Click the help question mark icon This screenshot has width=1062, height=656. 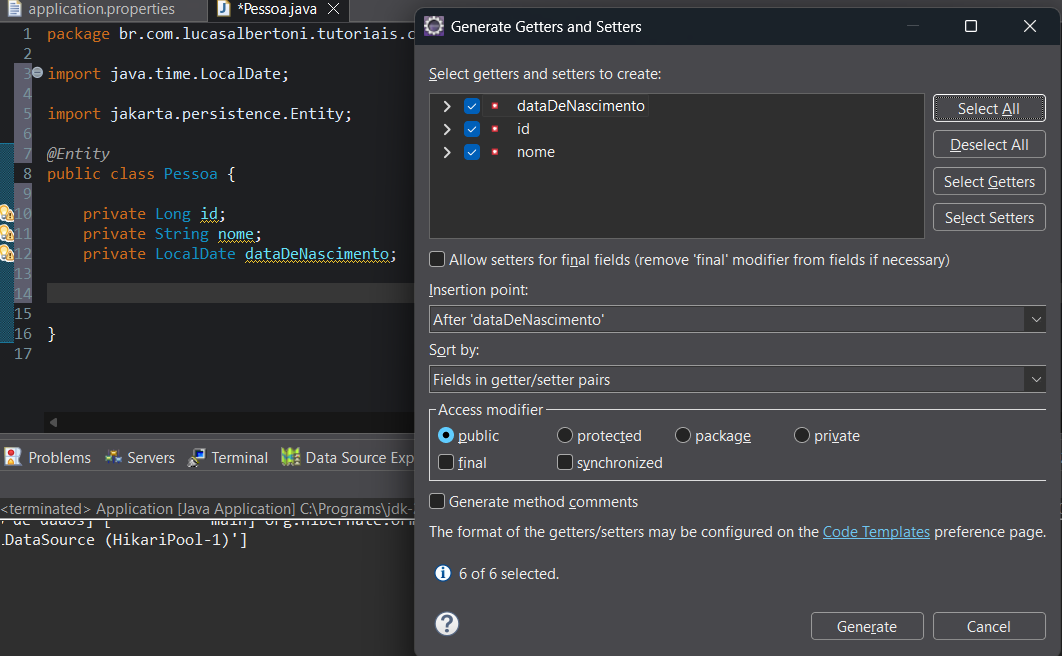(x=447, y=624)
